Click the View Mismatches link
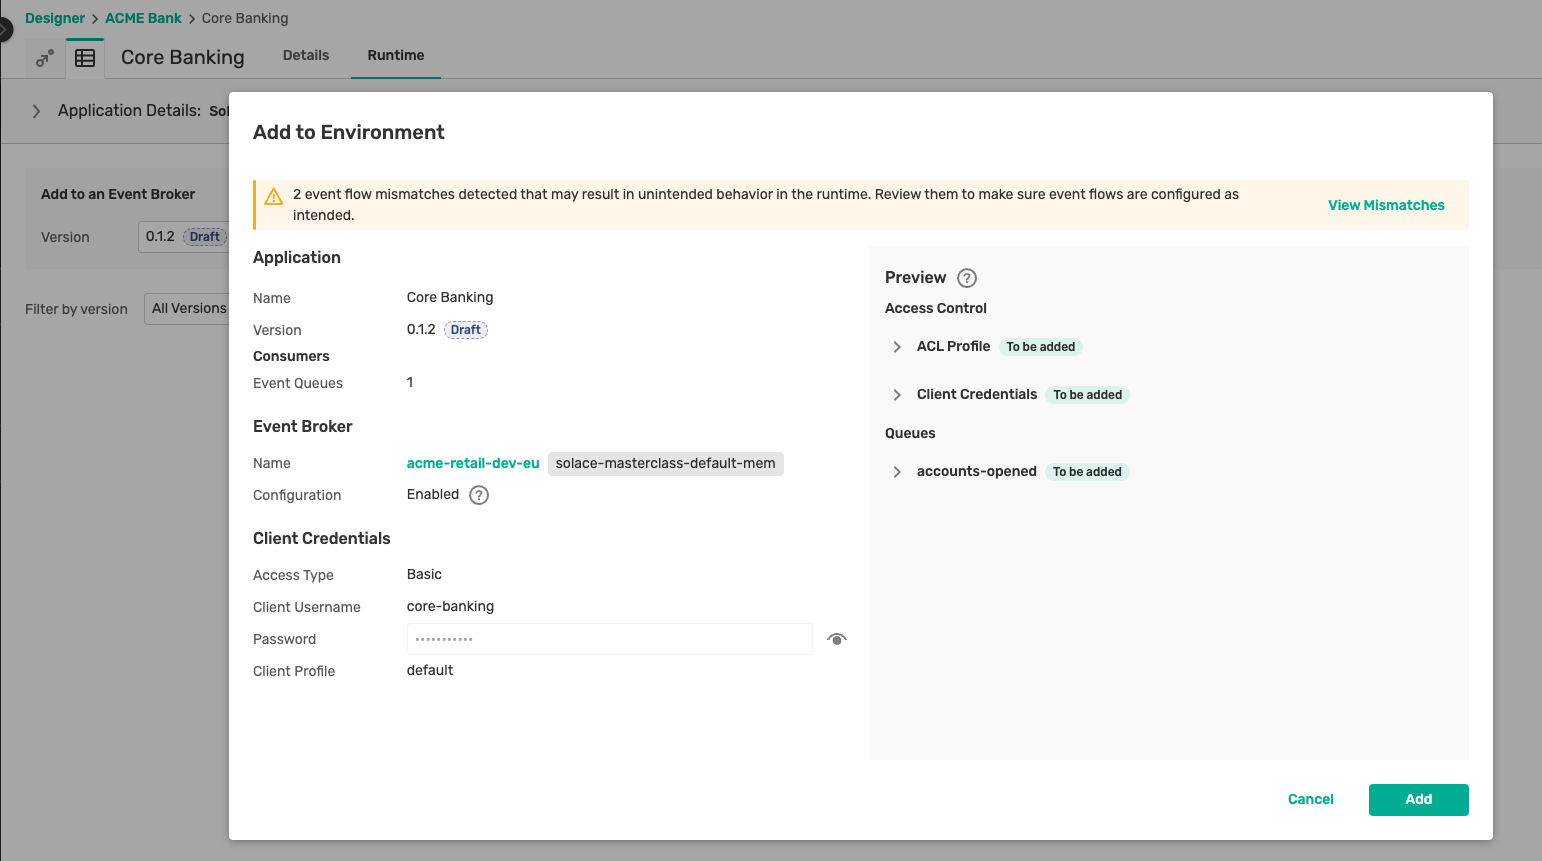Image resolution: width=1542 pixels, height=861 pixels. coord(1386,204)
